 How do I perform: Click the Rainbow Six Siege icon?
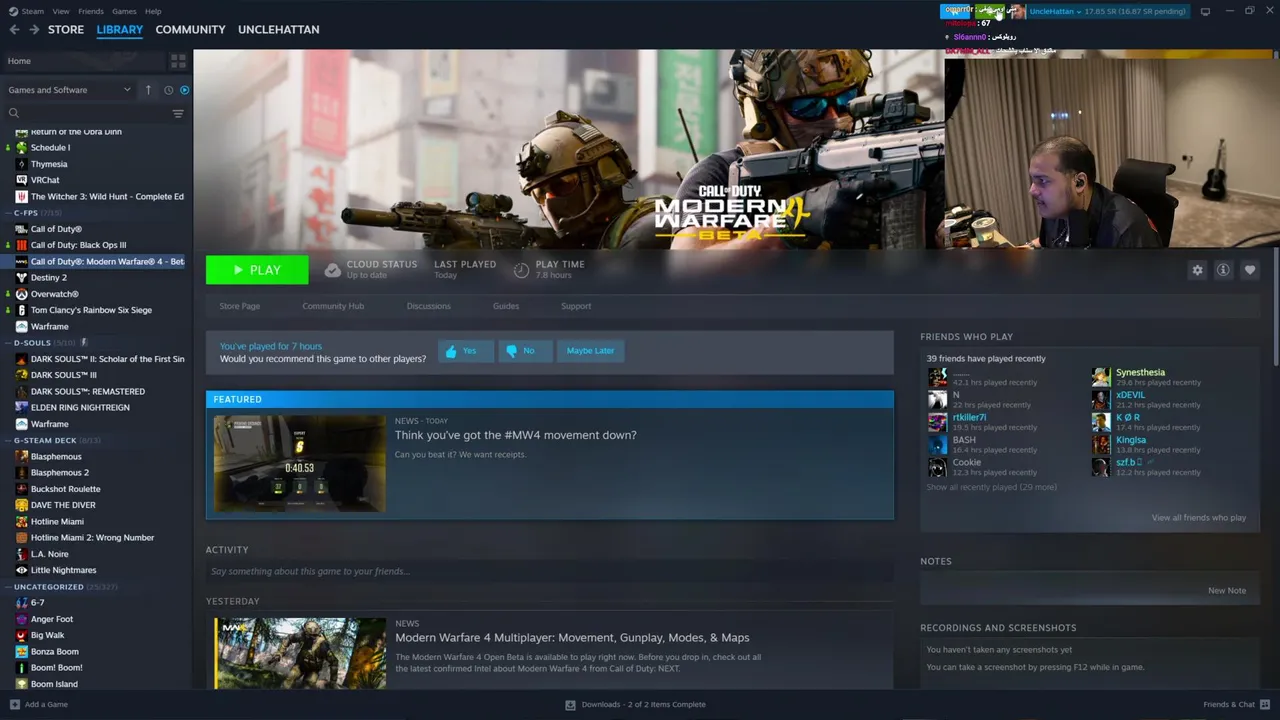tap(22, 310)
